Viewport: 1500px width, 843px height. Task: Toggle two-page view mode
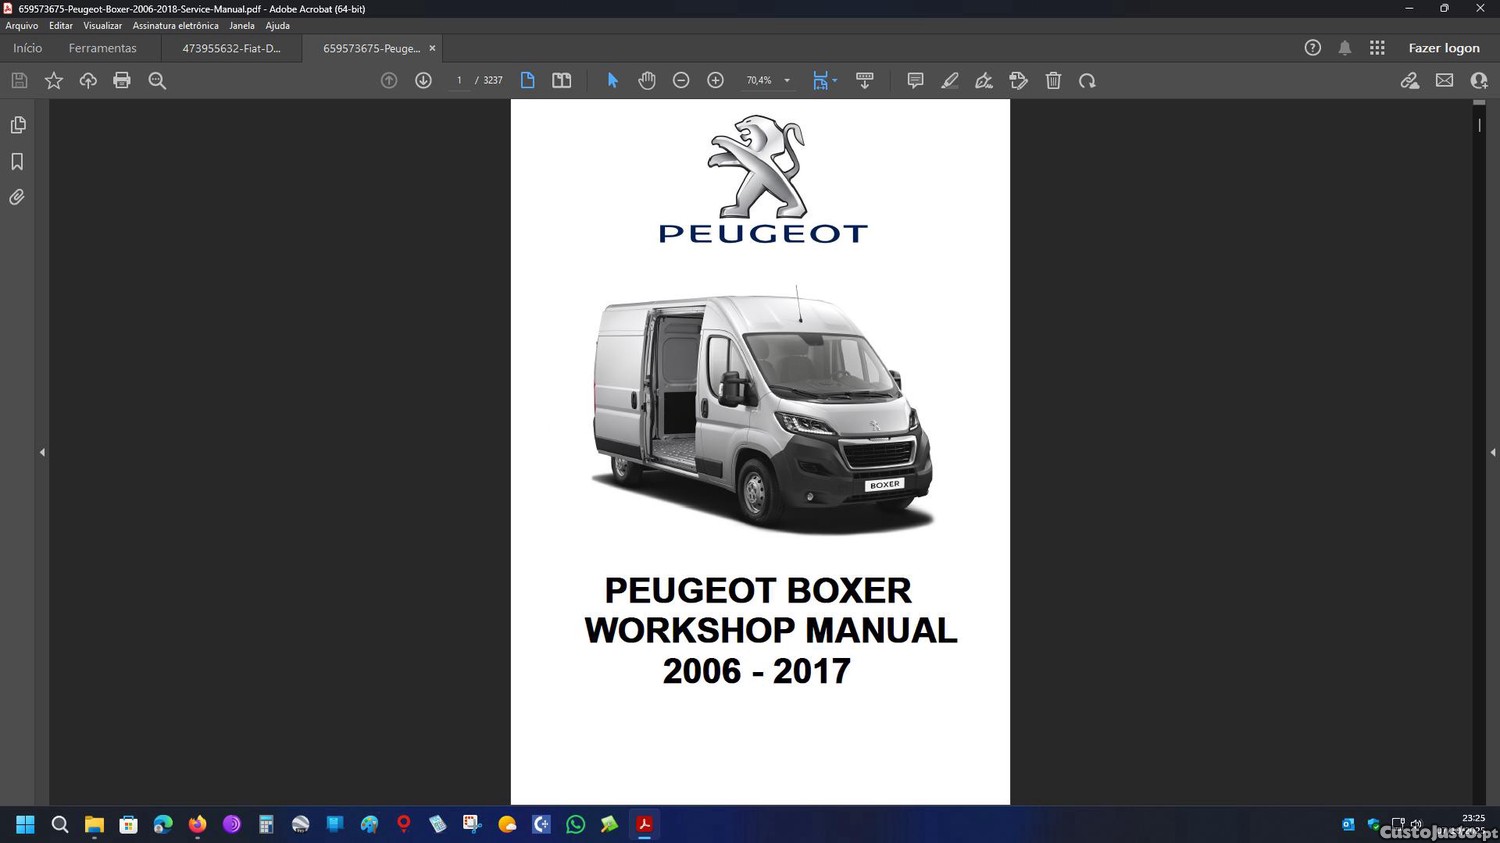[562, 81]
